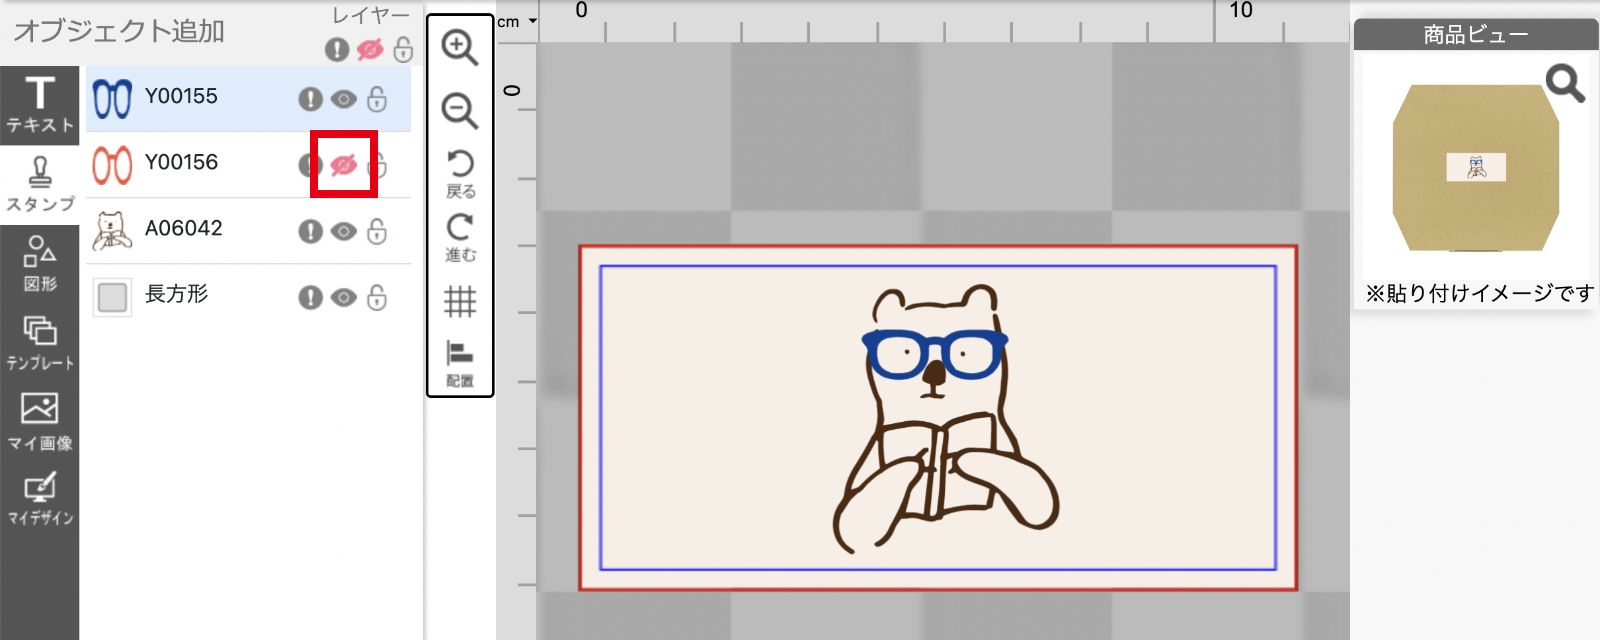Click the zoom out magnifier icon

[459, 110]
